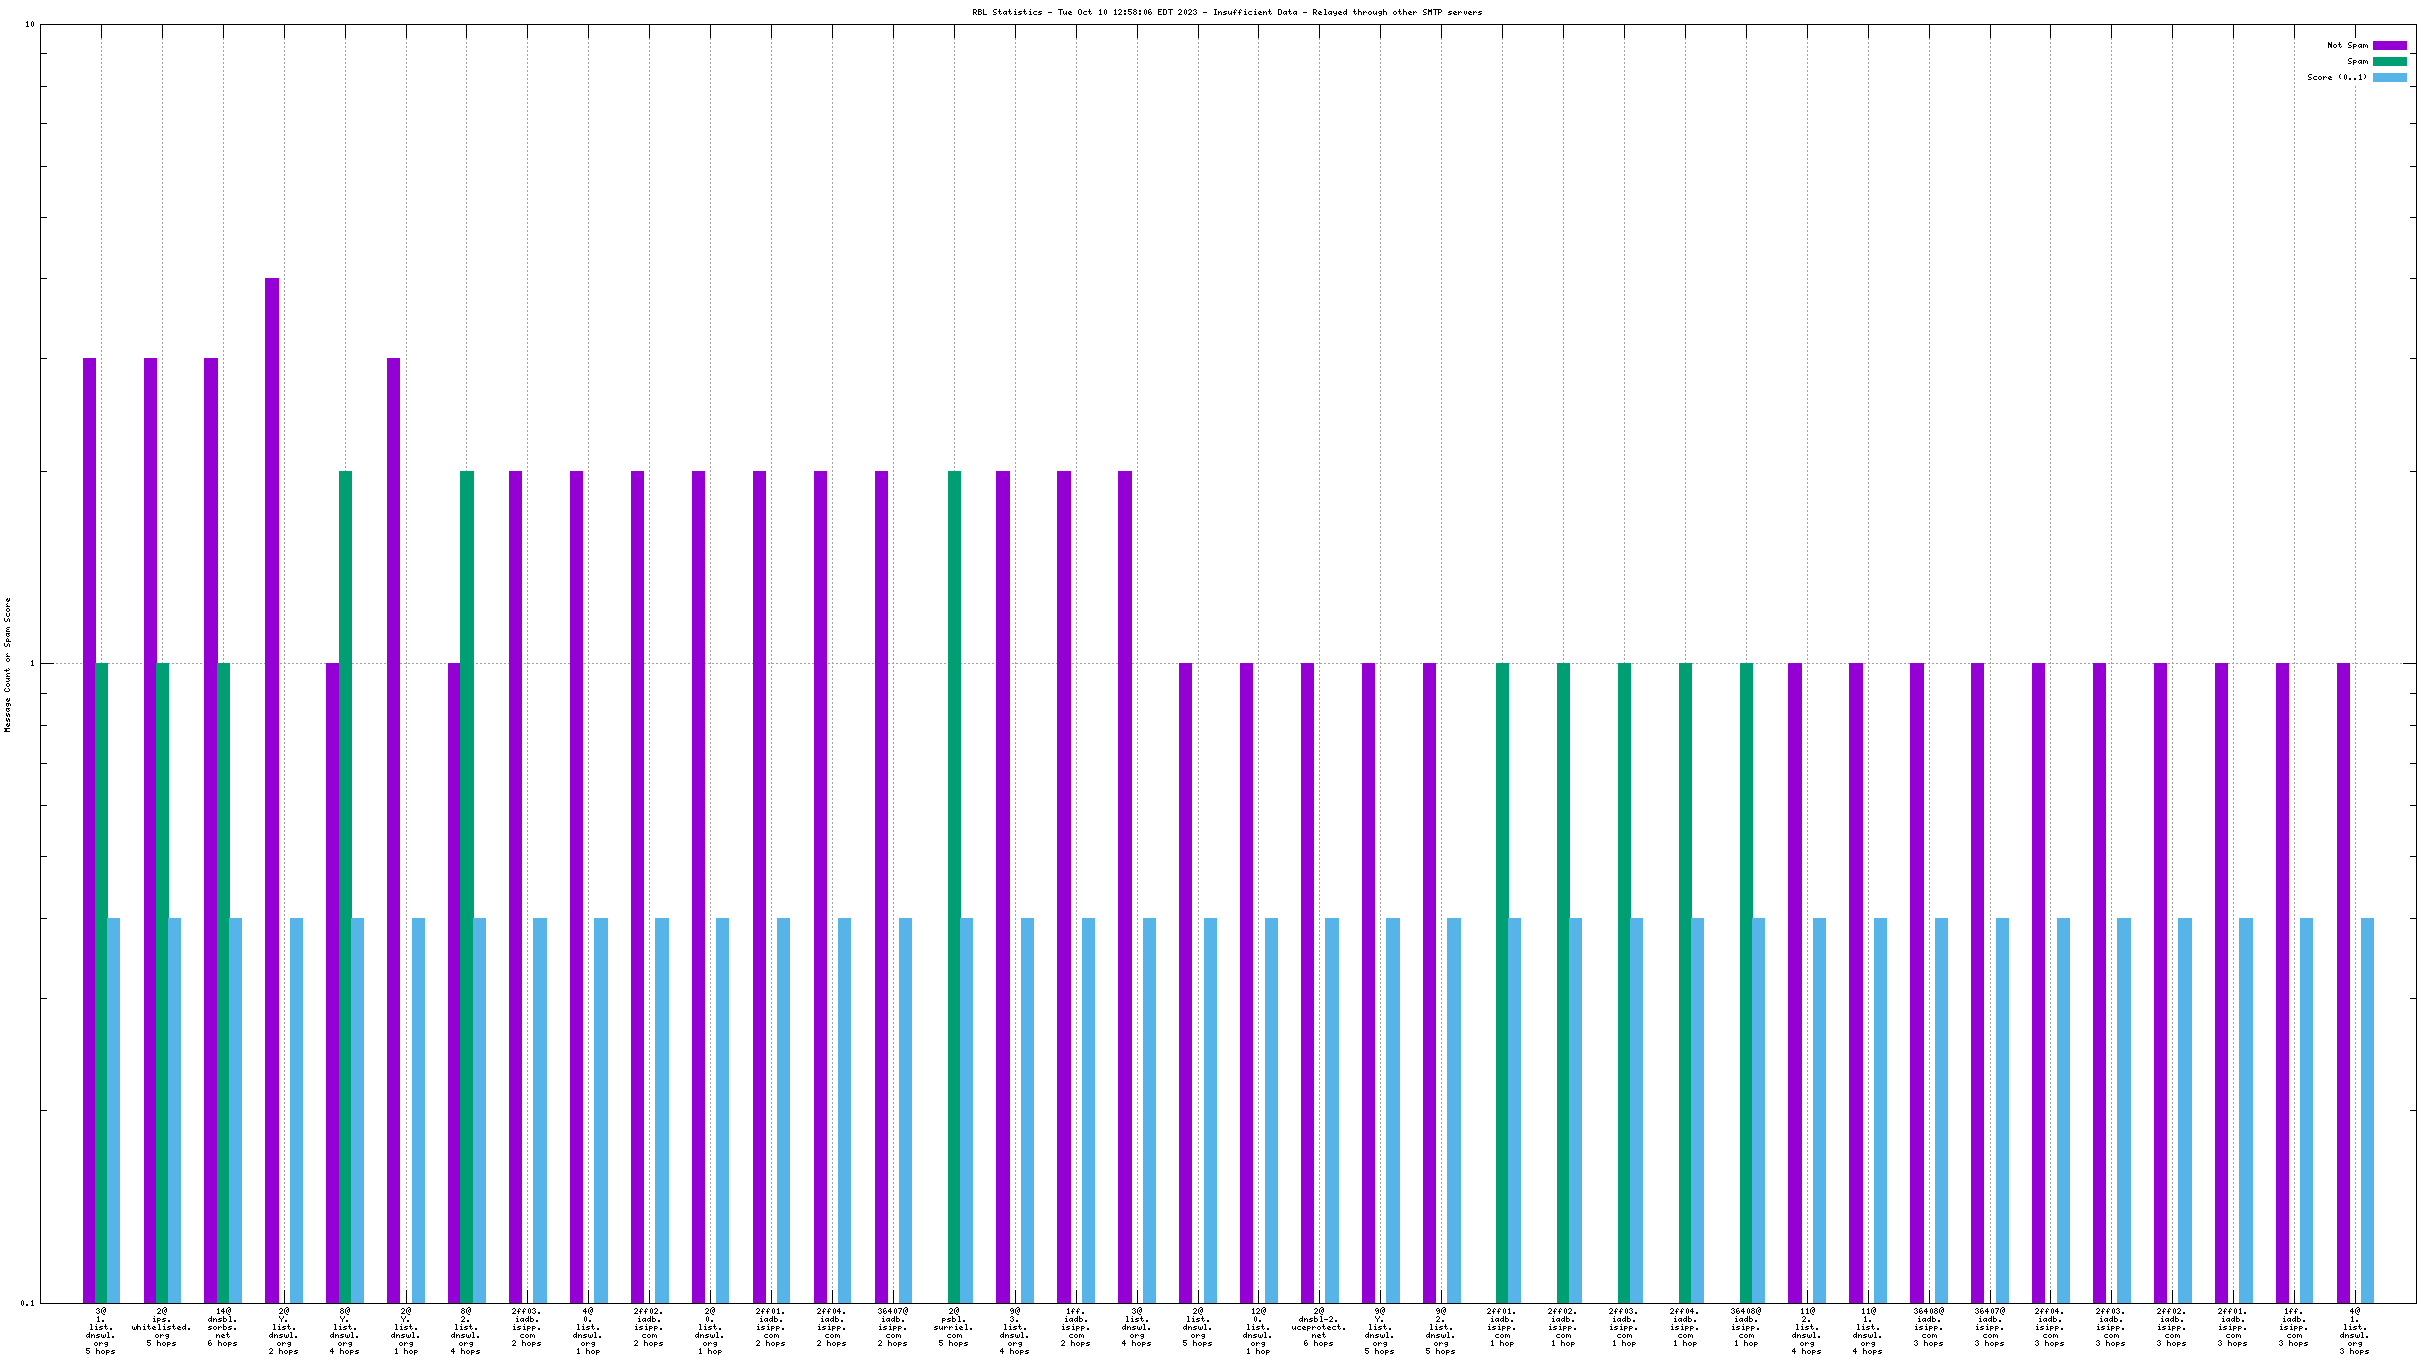Click the blue Score (0..1) legend swatch
The width and height of the screenshot is (2432, 1368).
pyautogui.click(x=2389, y=77)
